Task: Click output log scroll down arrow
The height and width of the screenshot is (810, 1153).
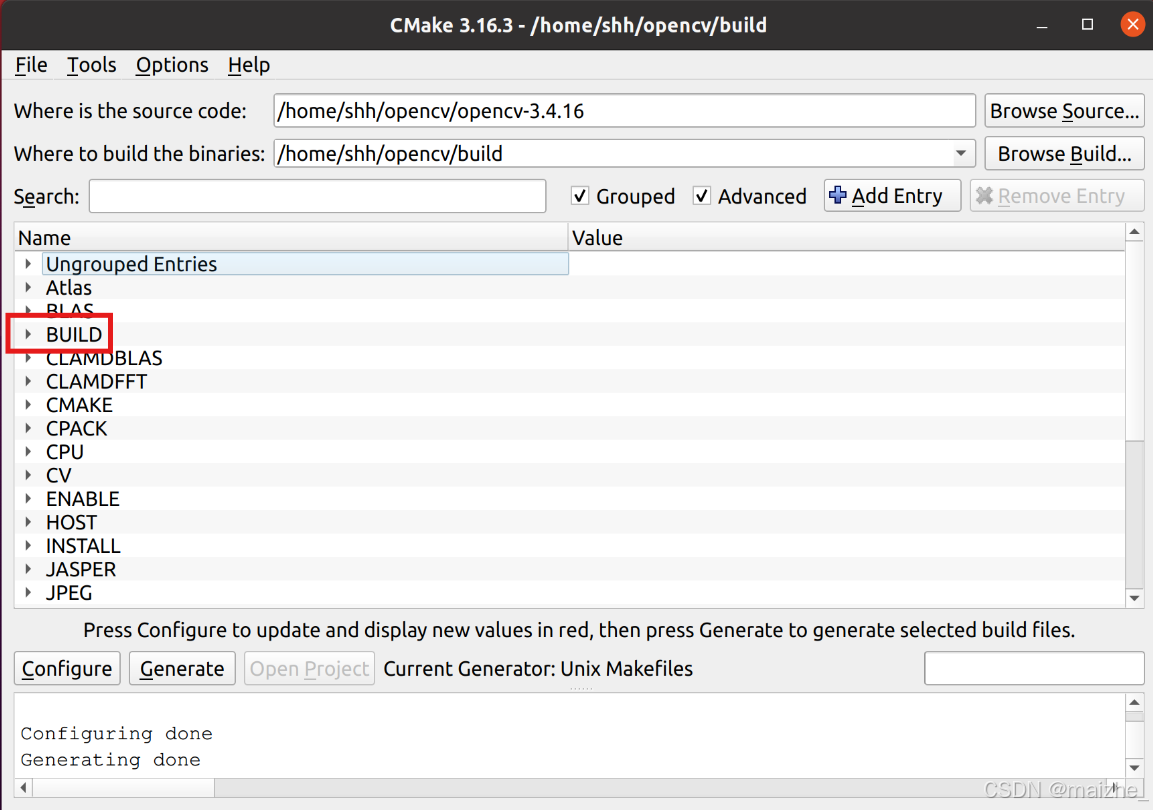Action: [x=1135, y=768]
